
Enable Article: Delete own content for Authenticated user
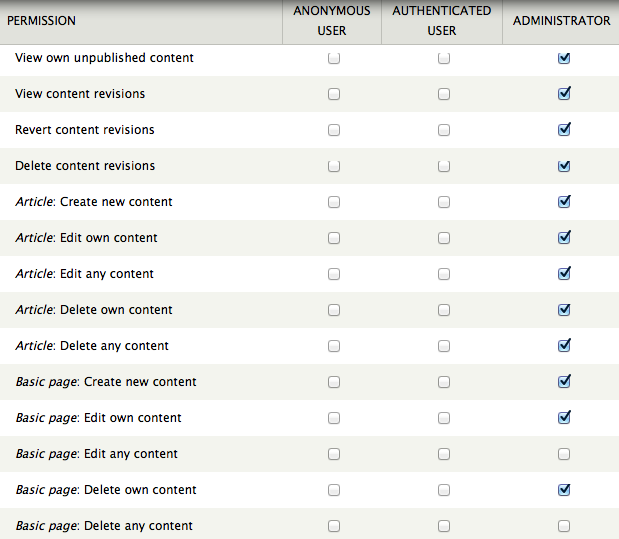click(444, 310)
